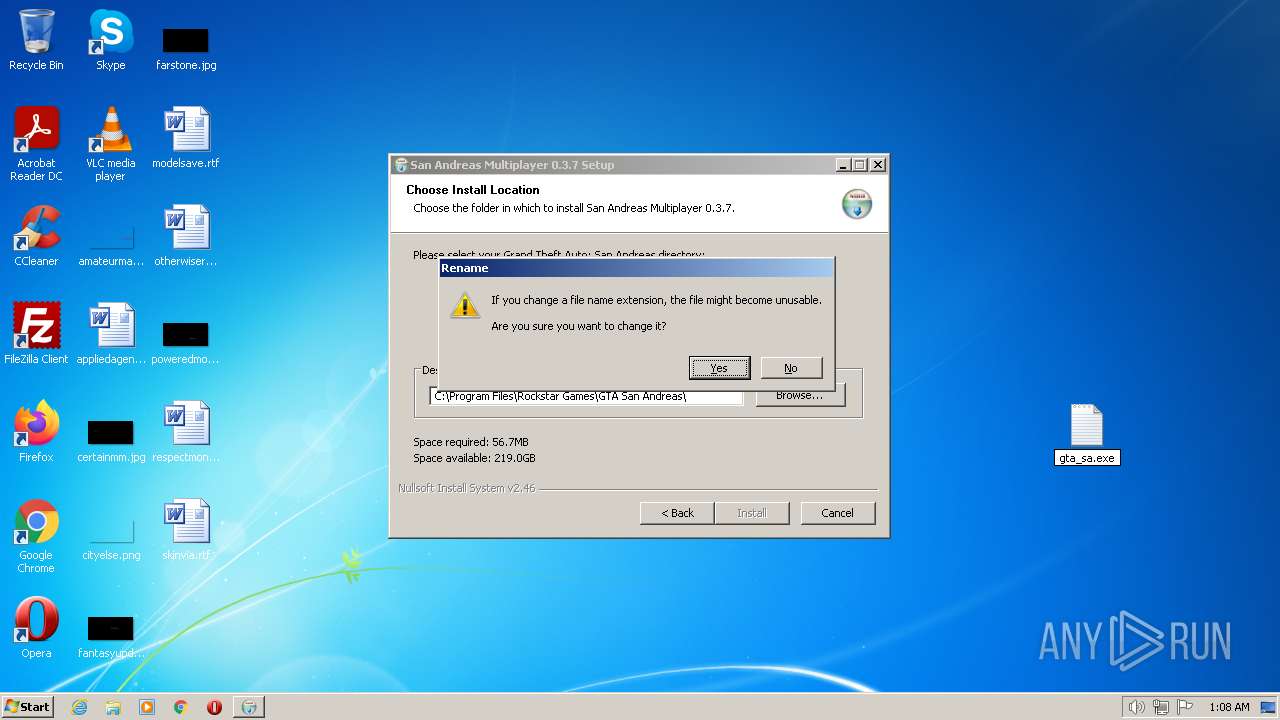Open FileZilla Client shortcut
The image size is (1280, 720).
click(x=36, y=334)
